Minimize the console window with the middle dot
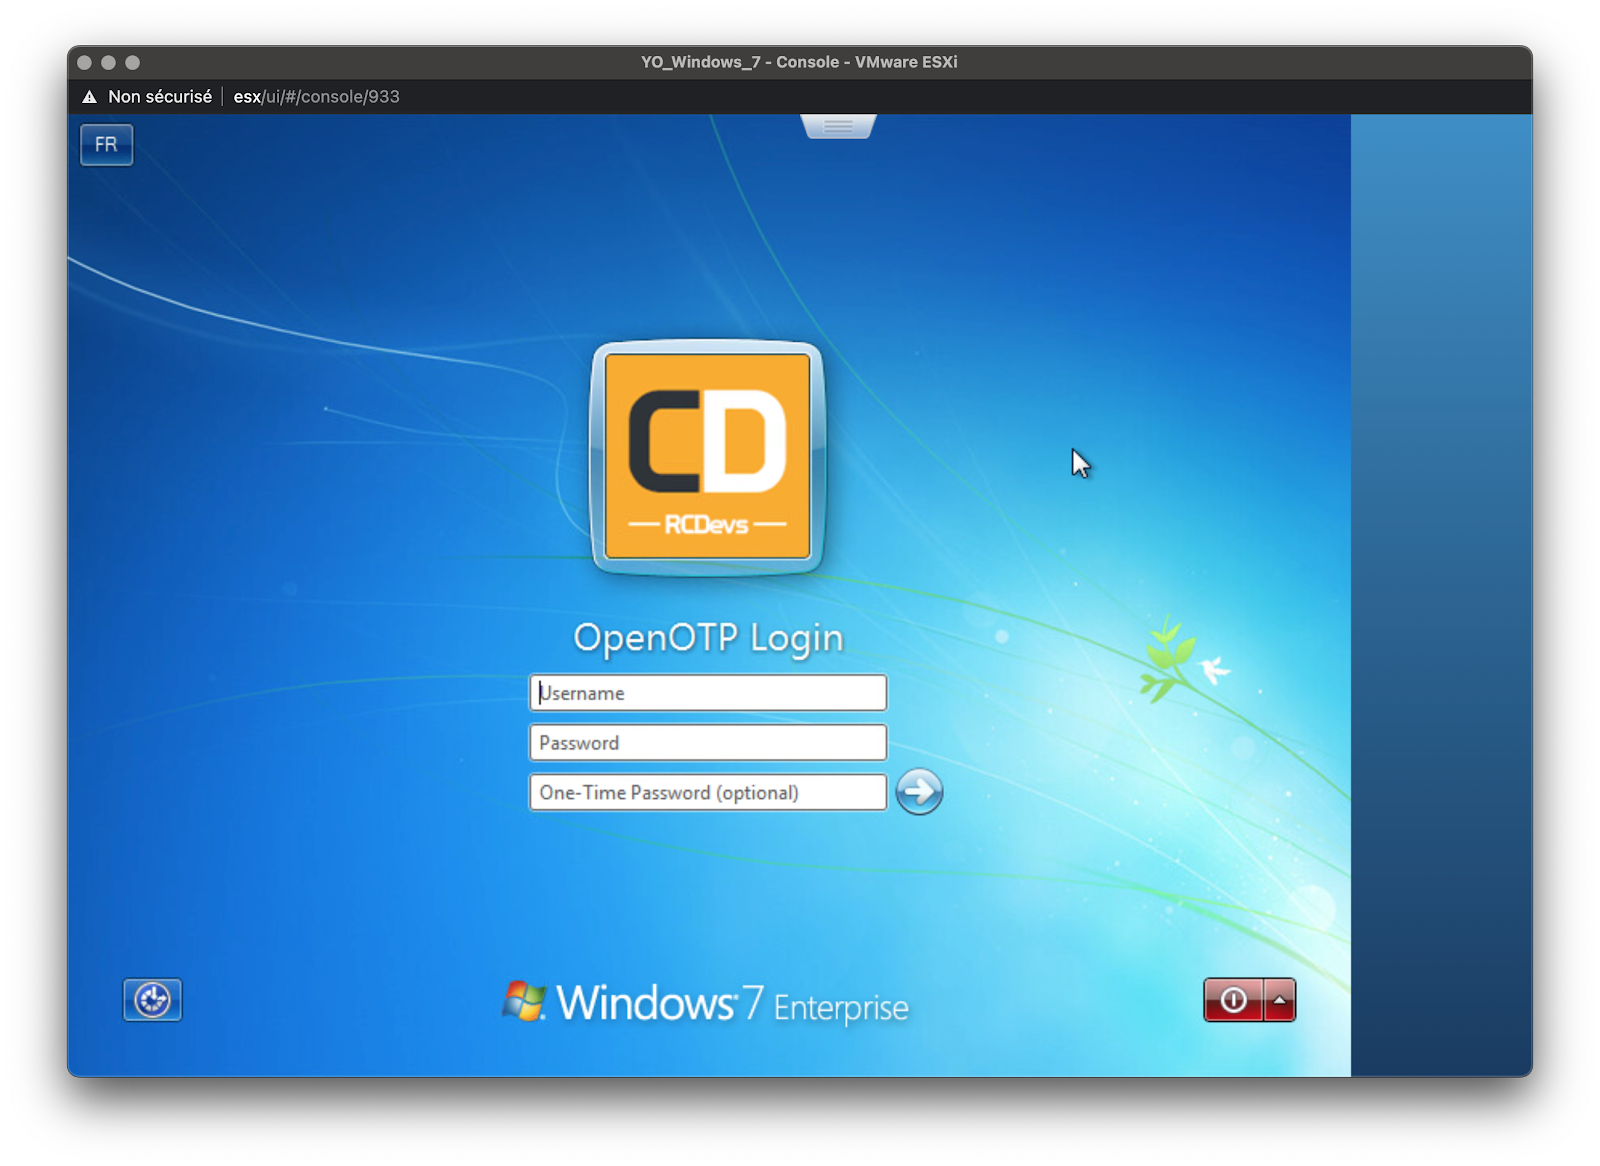 [108, 62]
